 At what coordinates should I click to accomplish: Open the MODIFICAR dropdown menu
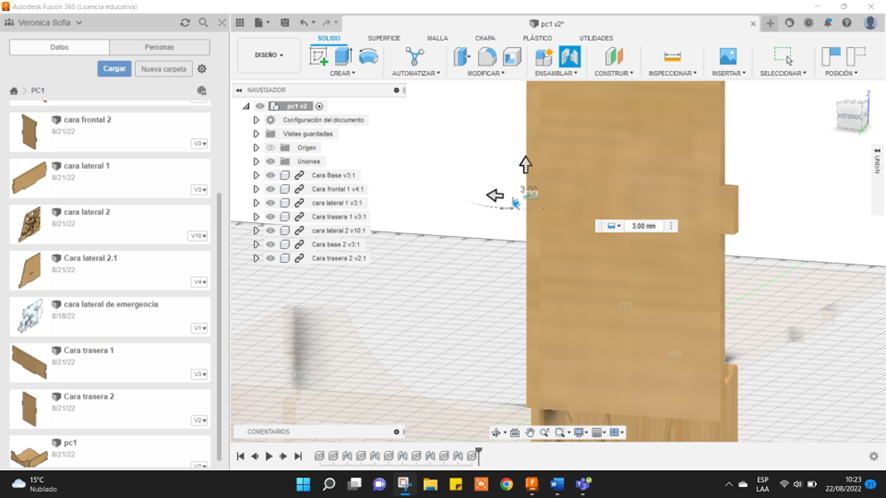[x=486, y=73]
